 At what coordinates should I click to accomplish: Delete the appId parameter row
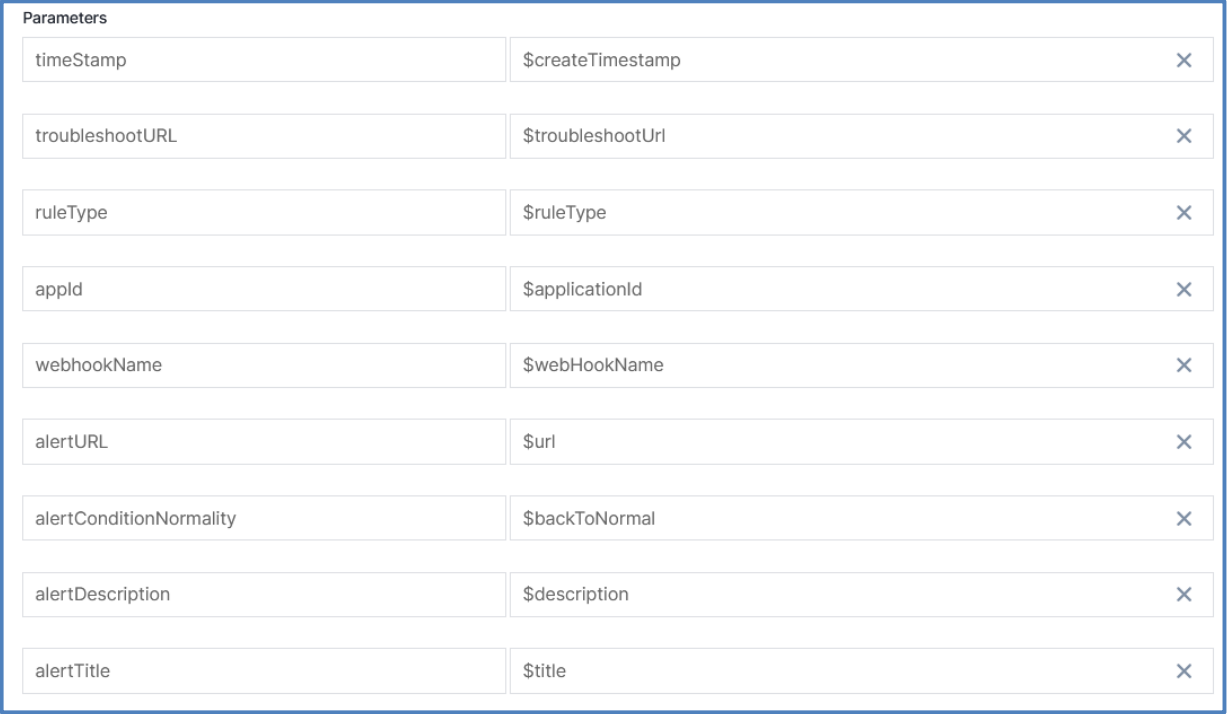pos(1184,289)
